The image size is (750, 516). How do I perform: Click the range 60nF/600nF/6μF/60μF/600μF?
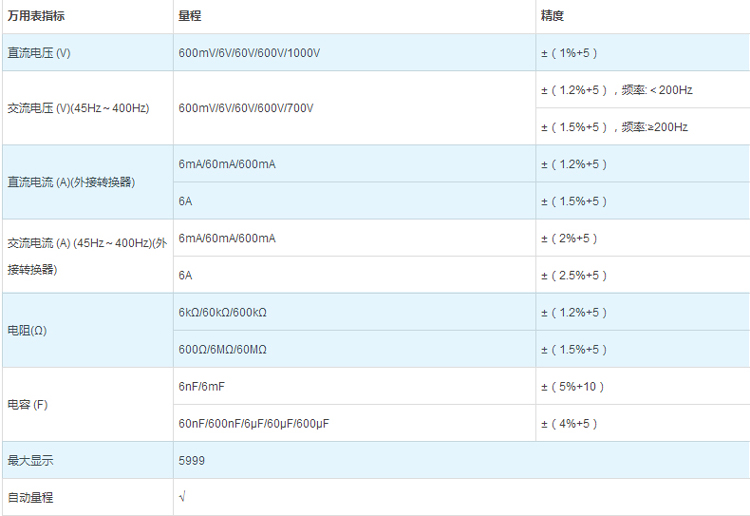(x=254, y=424)
